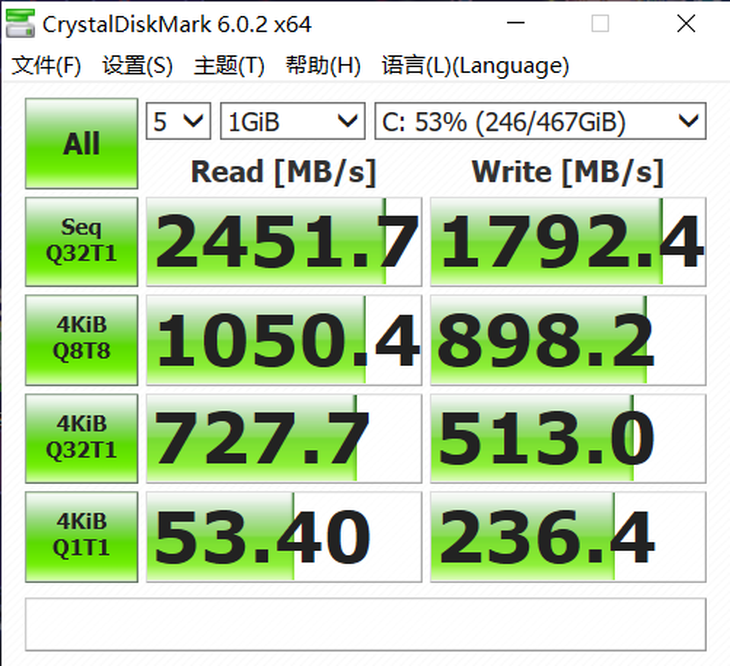Run all benchmarks with All button
This screenshot has width=730, height=666.
[81, 143]
